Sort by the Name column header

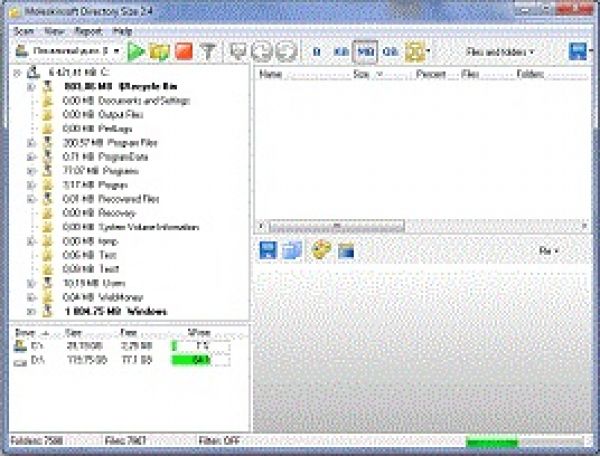tap(302, 74)
